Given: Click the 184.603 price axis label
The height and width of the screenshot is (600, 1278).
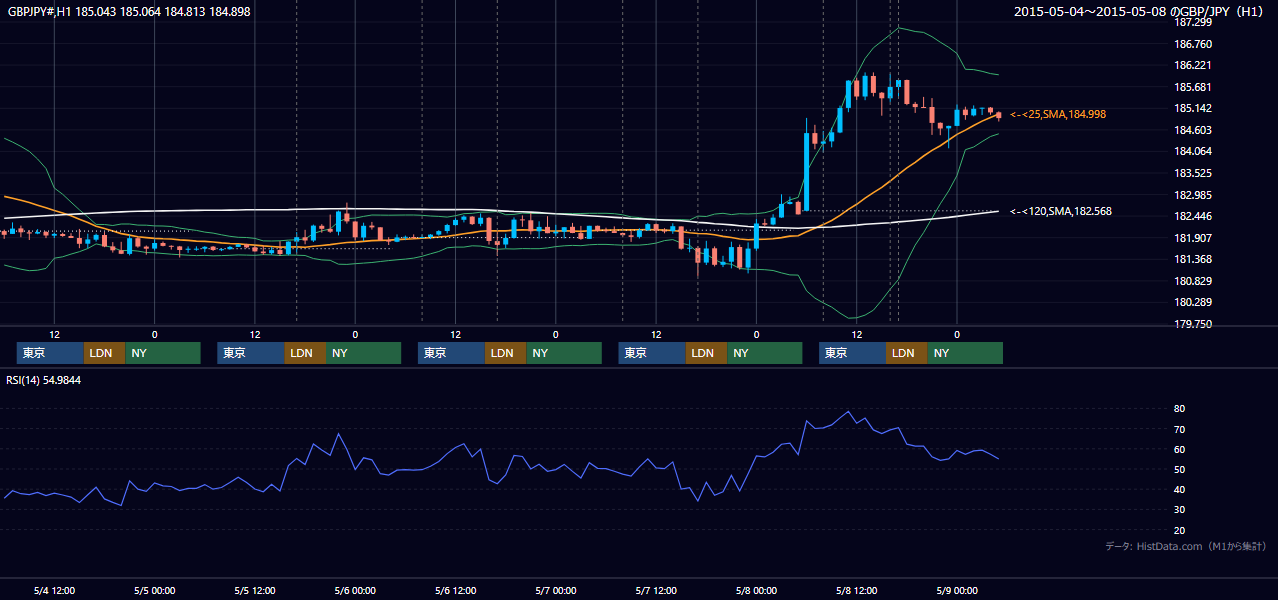Looking at the screenshot, I should pos(1193,130).
